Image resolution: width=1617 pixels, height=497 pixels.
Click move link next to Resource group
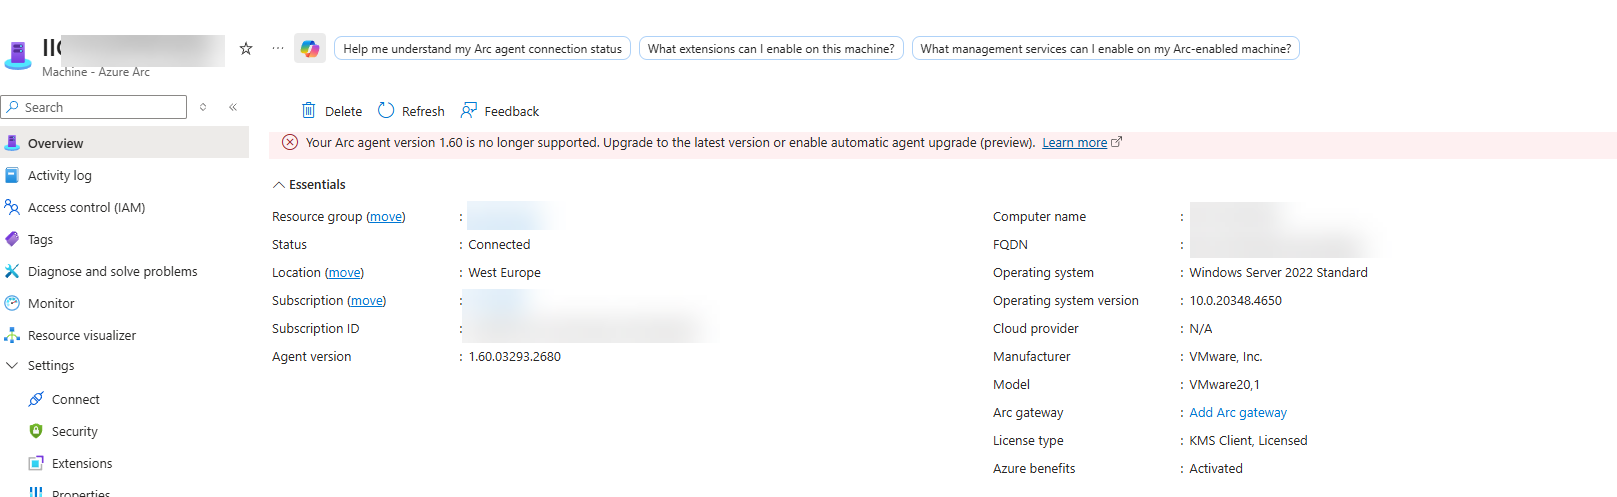(386, 216)
